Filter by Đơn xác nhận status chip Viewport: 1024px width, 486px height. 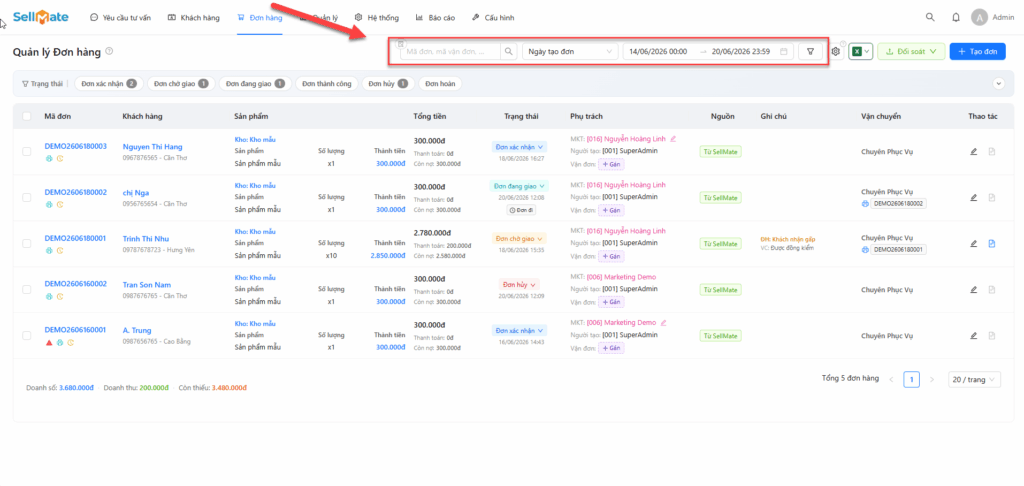pyautogui.click(x=108, y=84)
